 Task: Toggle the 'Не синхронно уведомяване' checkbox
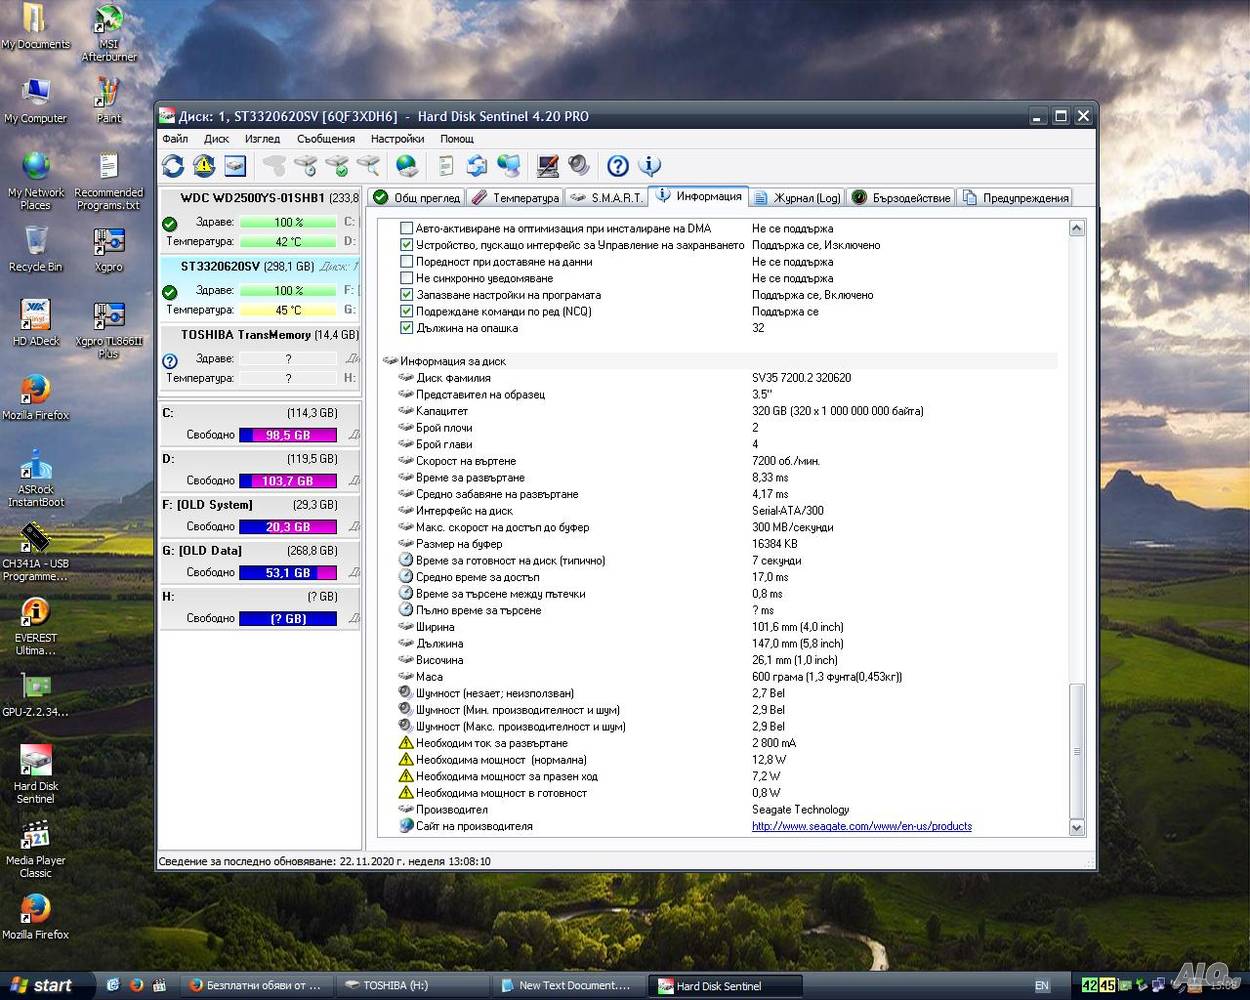[x=407, y=278]
